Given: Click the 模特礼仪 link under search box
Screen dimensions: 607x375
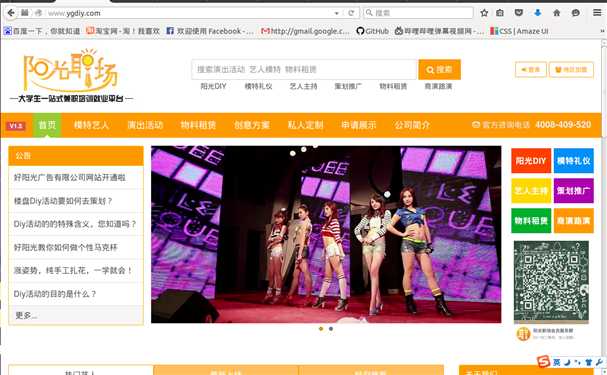Looking at the screenshot, I should pos(258,86).
